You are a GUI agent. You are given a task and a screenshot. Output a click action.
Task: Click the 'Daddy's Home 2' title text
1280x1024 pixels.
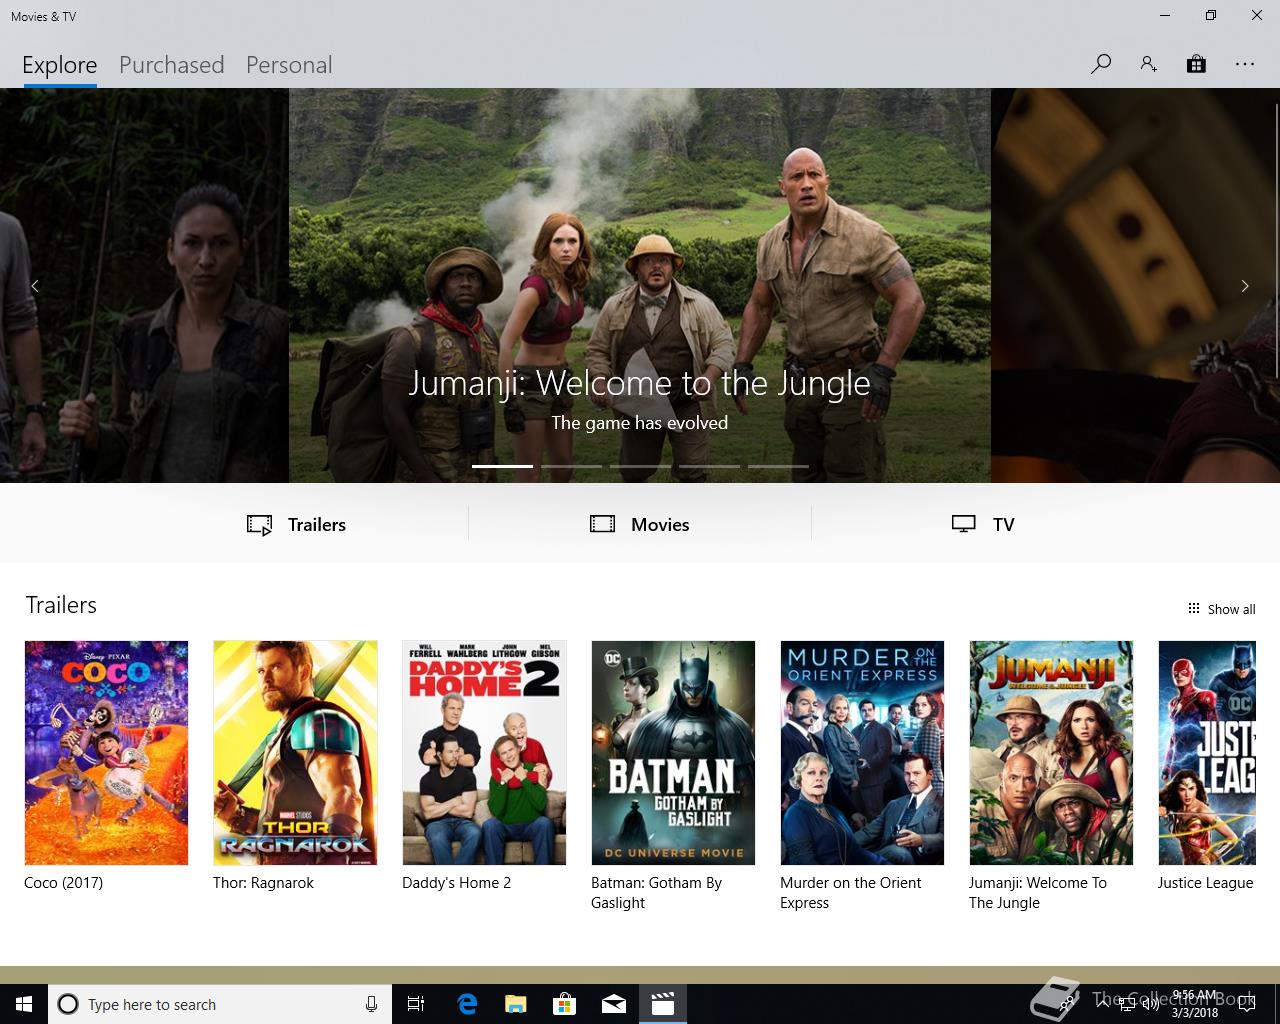(x=456, y=883)
